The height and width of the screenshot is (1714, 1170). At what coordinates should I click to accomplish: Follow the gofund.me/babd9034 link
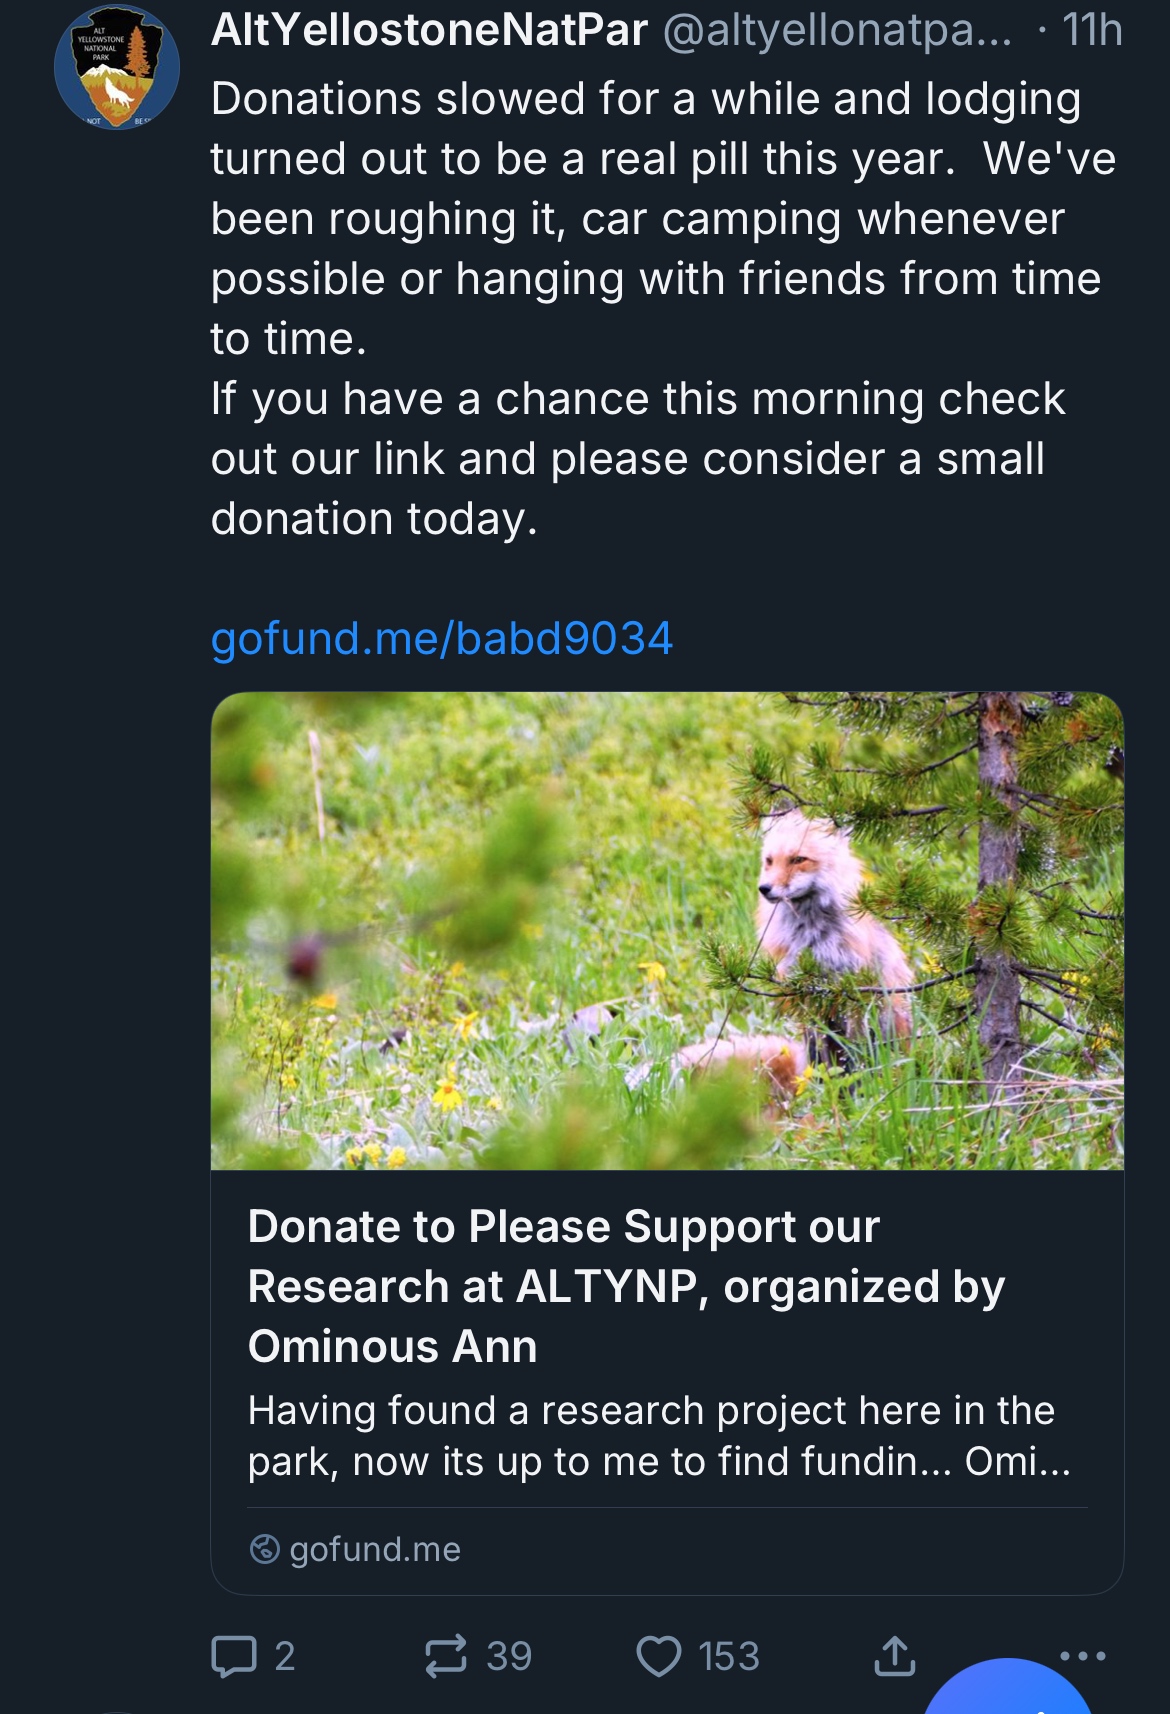(x=441, y=638)
